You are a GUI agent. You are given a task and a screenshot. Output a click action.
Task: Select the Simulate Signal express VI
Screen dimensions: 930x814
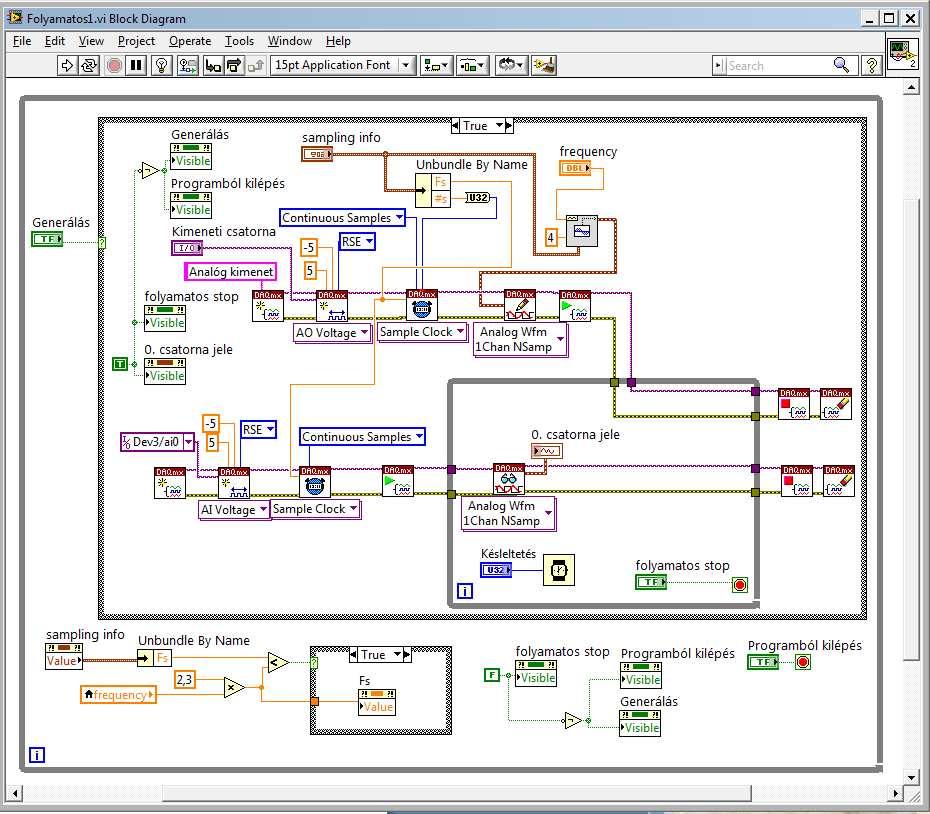(582, 231)
